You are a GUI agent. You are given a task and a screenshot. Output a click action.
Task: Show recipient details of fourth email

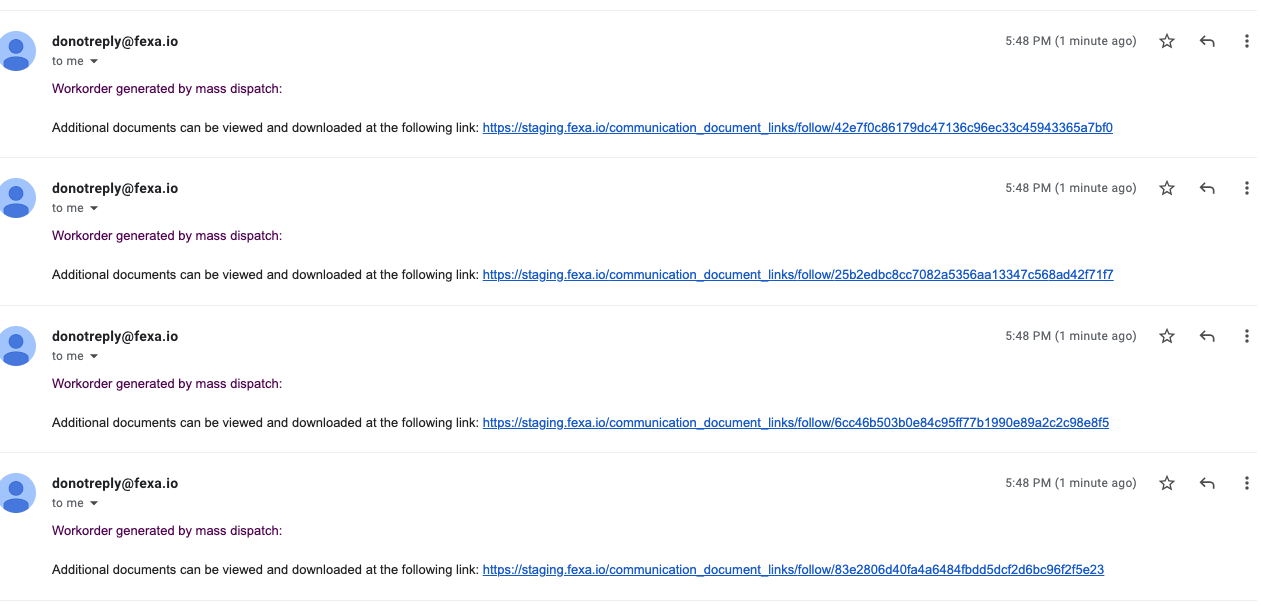click(x=94, y=504)
